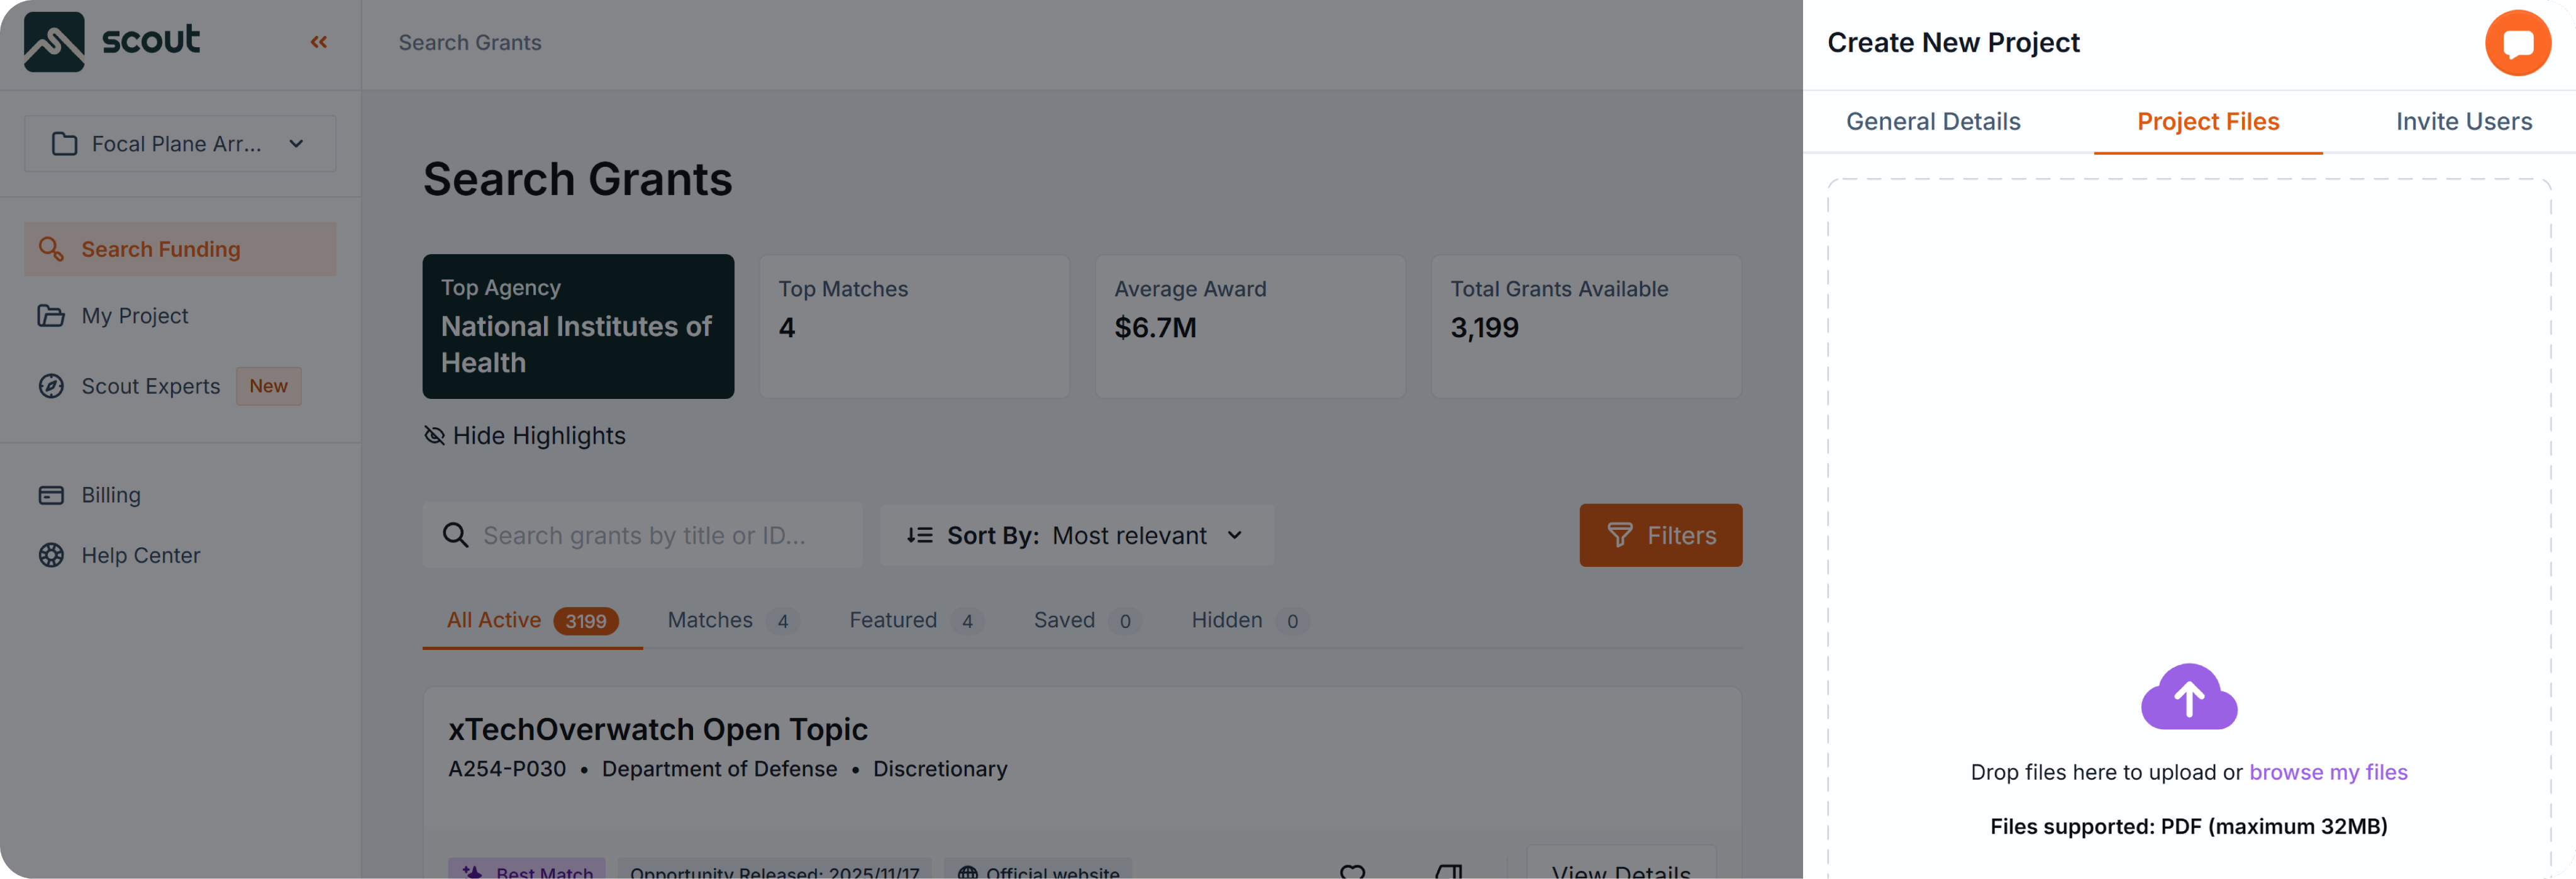The width and height of the screenshot is (2576, 879).
Task: Open My Project in sidebar
Action: point(135,316)
